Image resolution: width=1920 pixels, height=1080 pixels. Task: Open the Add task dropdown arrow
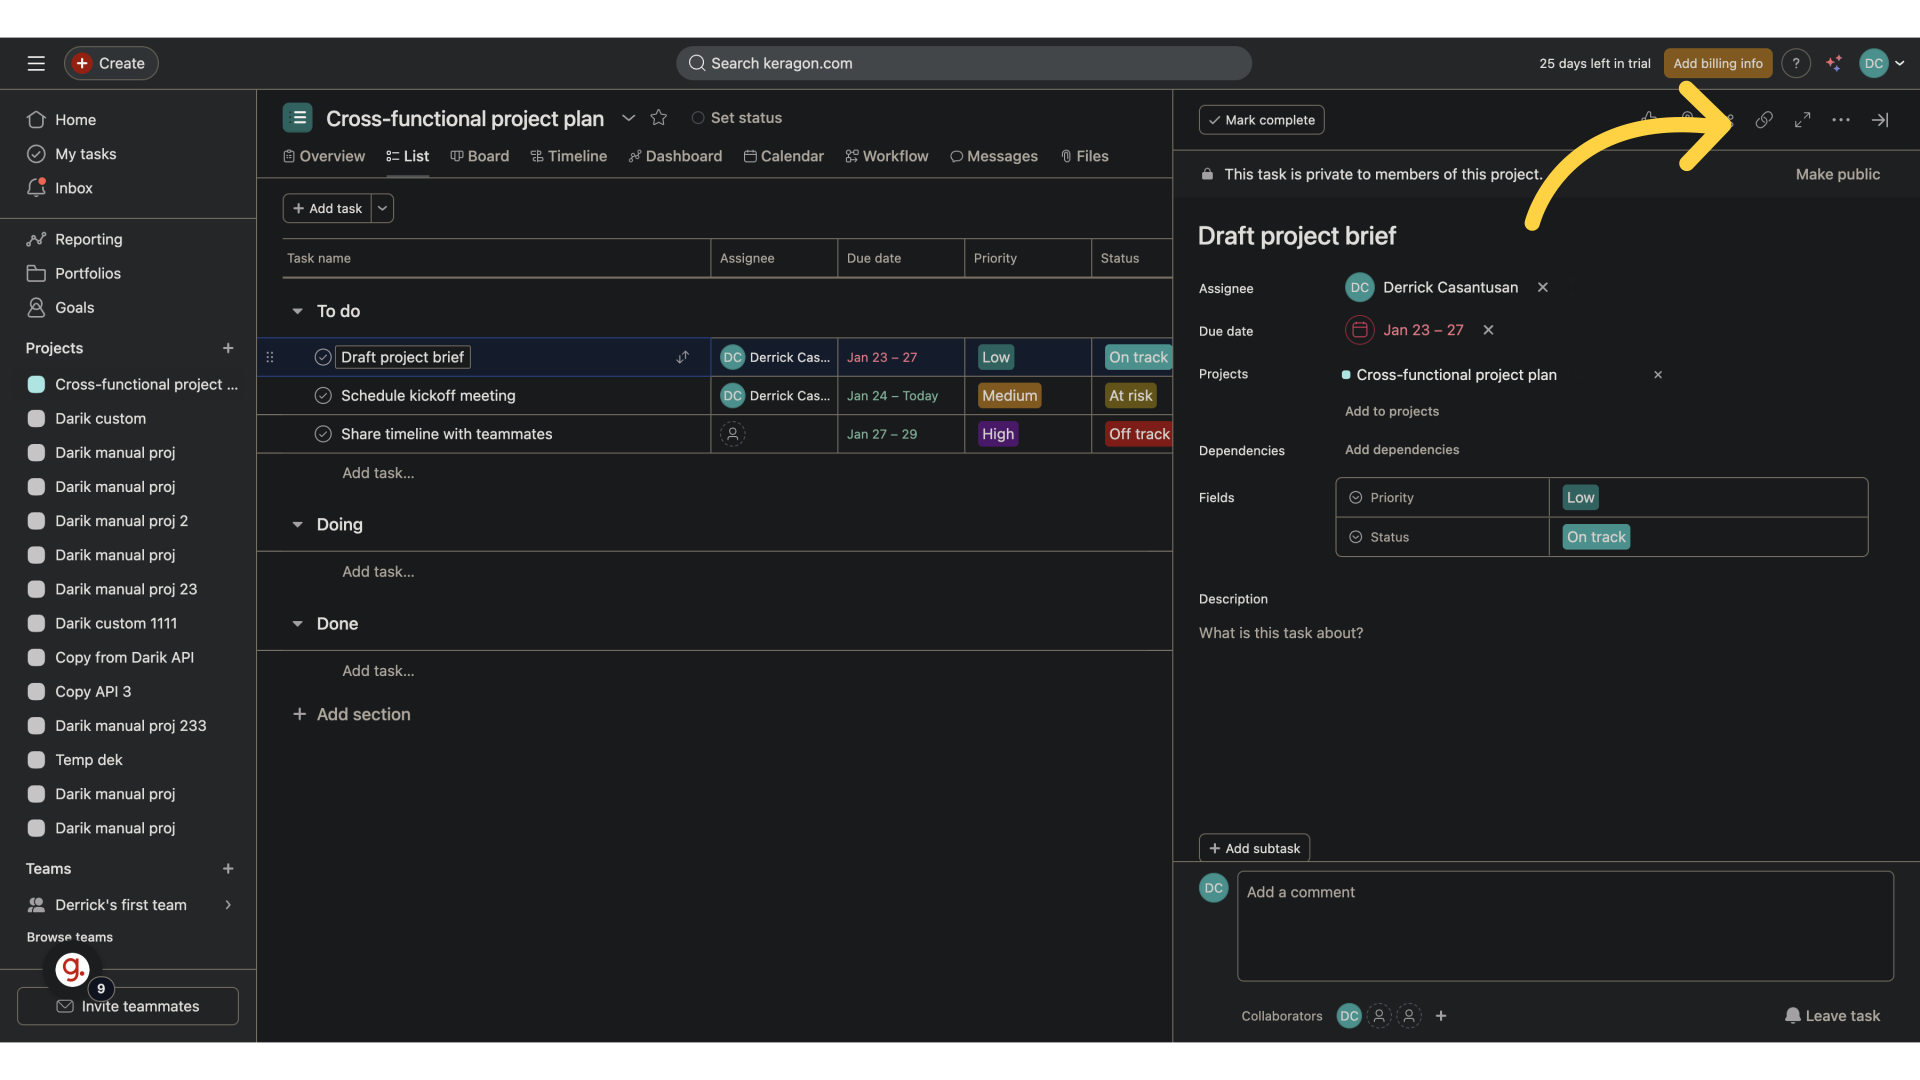pos(382,208)
